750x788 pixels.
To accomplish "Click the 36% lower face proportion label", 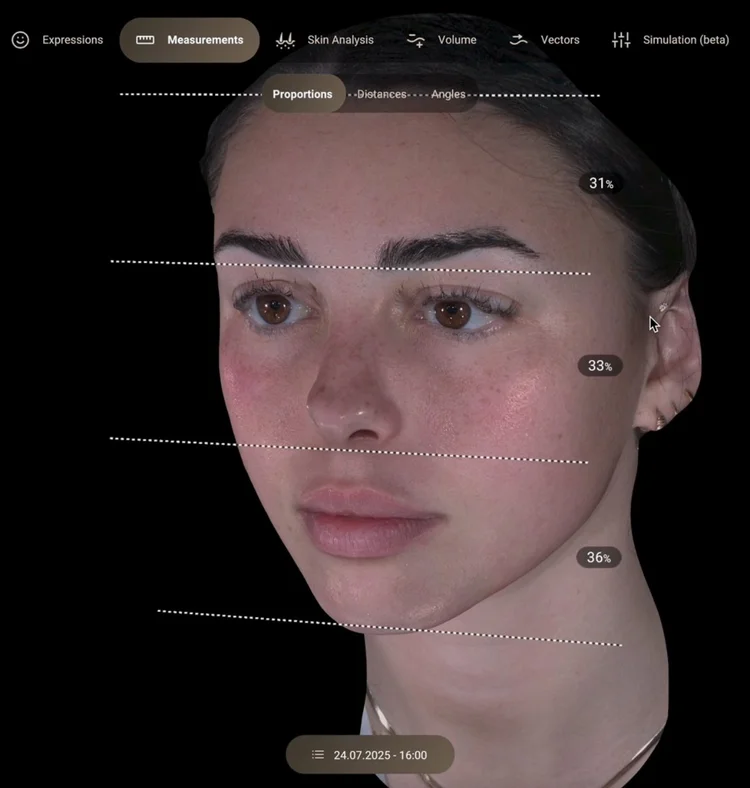I will coord(599,557).
